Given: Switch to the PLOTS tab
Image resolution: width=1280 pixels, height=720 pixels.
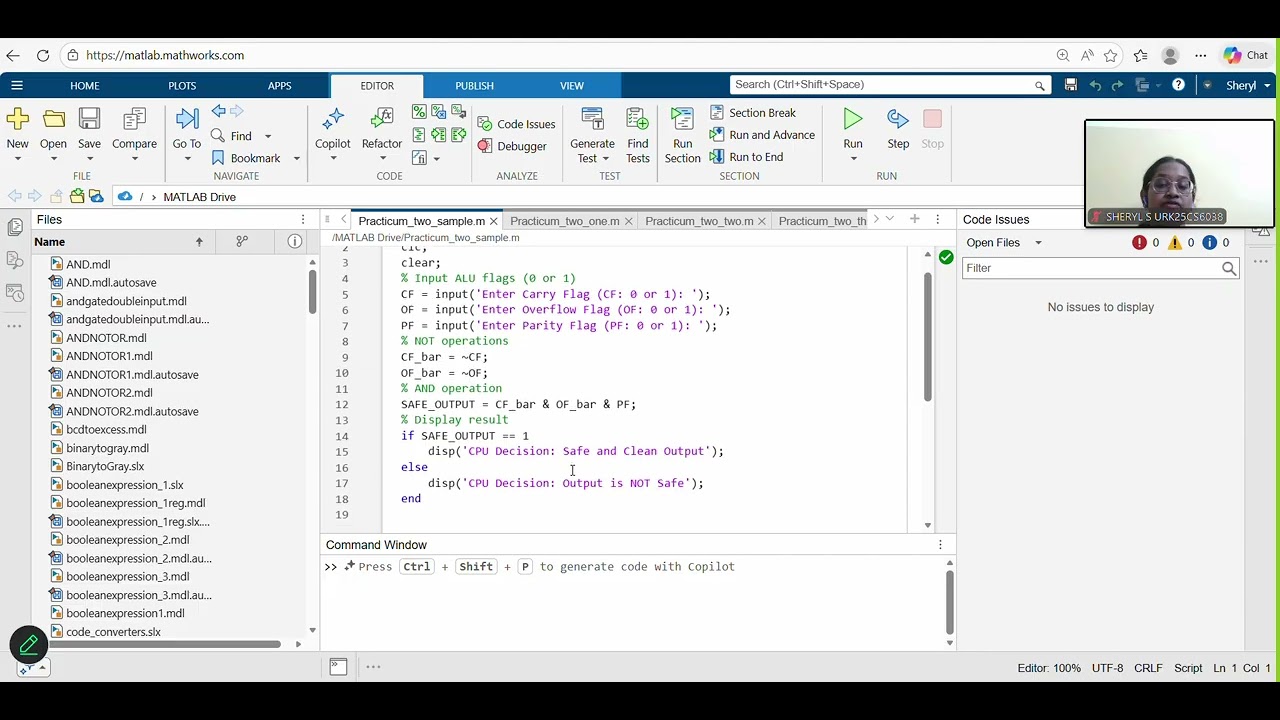Looking at the screenshot, I should [x=182, y=86].
